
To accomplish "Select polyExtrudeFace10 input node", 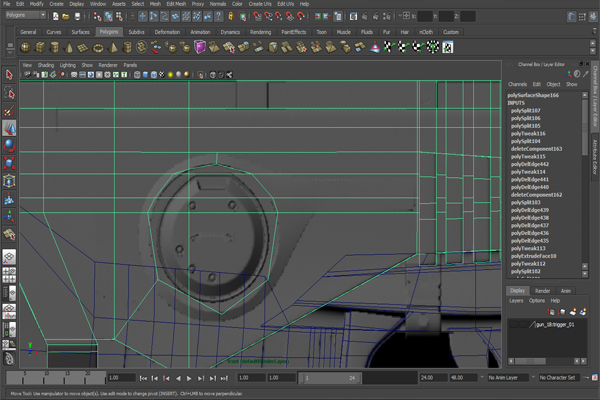I will pyautogui.click(x=533, y=256).
